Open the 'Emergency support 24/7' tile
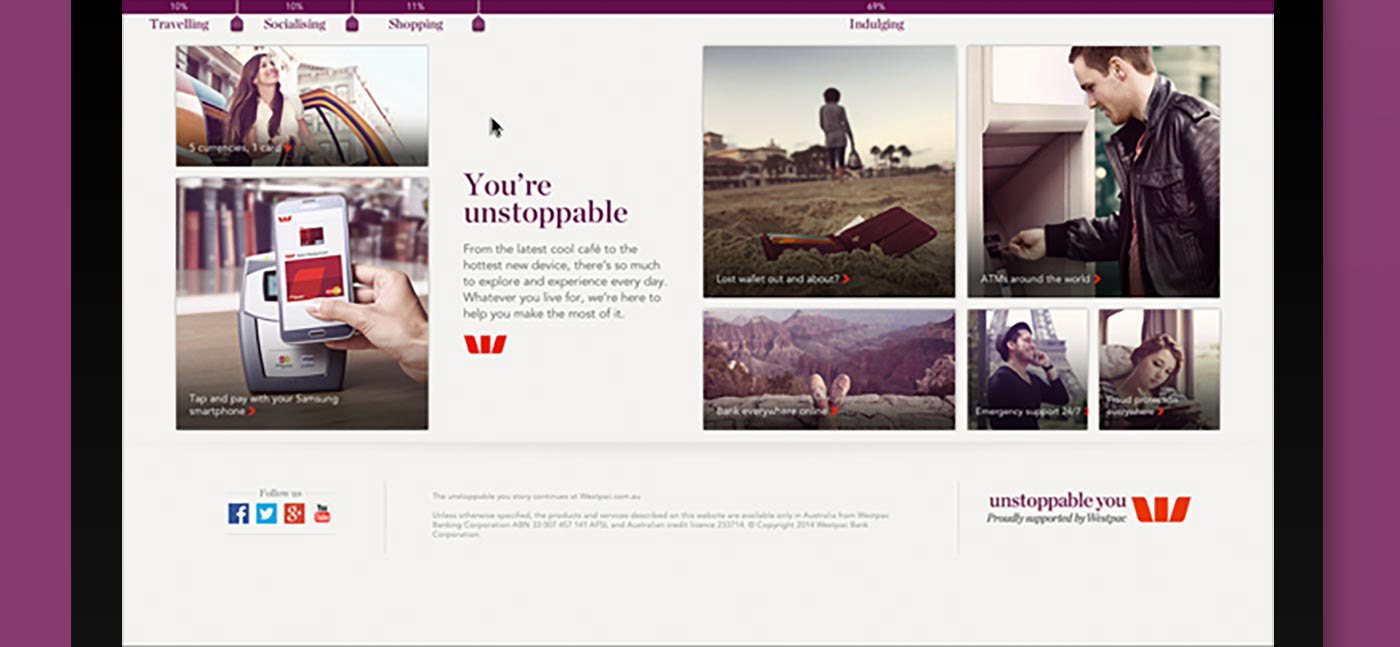Image resolution: width=1400 pixels, height=647 pixels. pos(1027,369)
